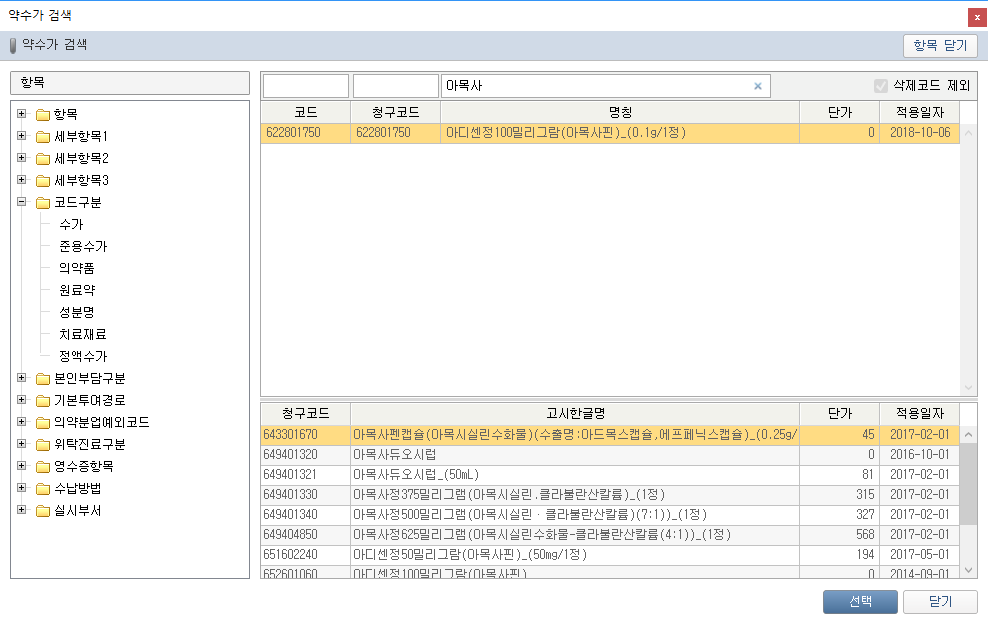
Task: Click the folder icon for 위탁진료구분
Action: pos(43,445)
